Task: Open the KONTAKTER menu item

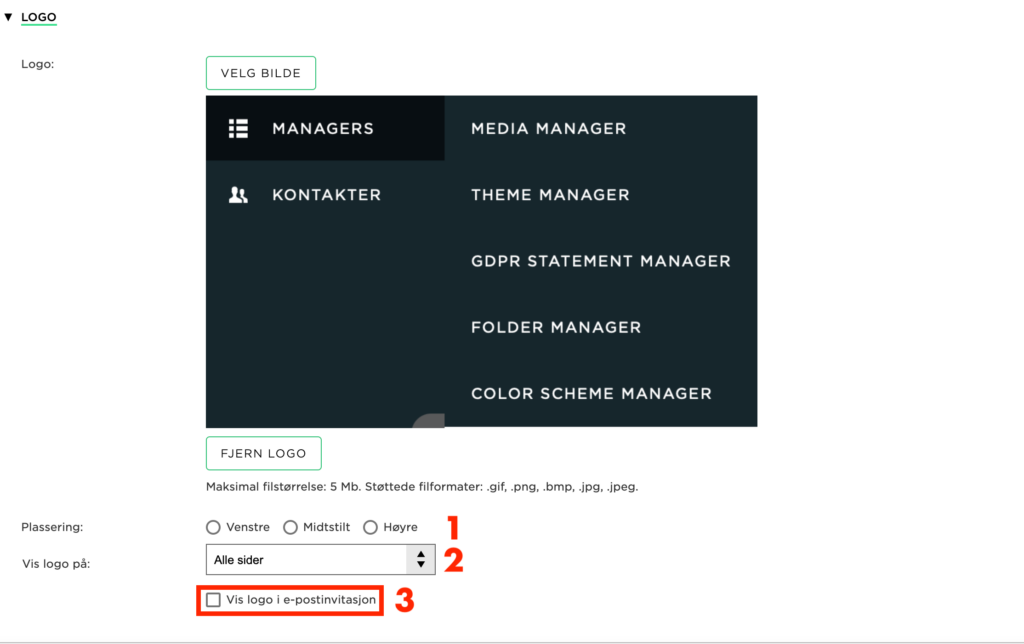Action: pyautogui.click(x=325, y=195)
